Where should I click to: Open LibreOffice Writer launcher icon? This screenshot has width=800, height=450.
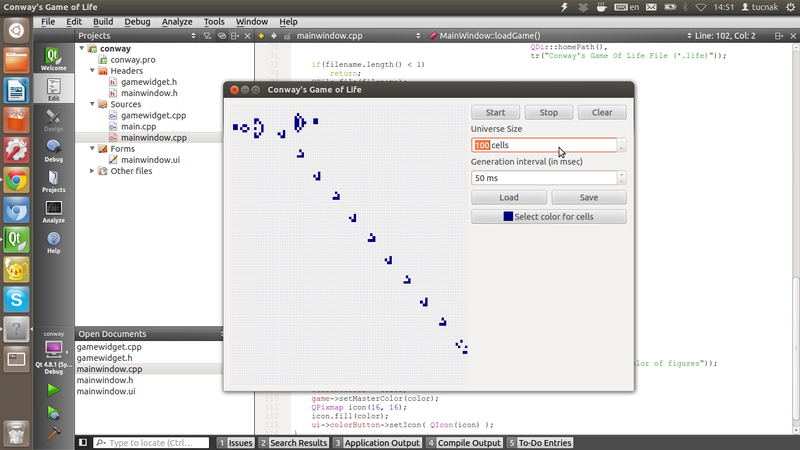[x=16, y=90]
